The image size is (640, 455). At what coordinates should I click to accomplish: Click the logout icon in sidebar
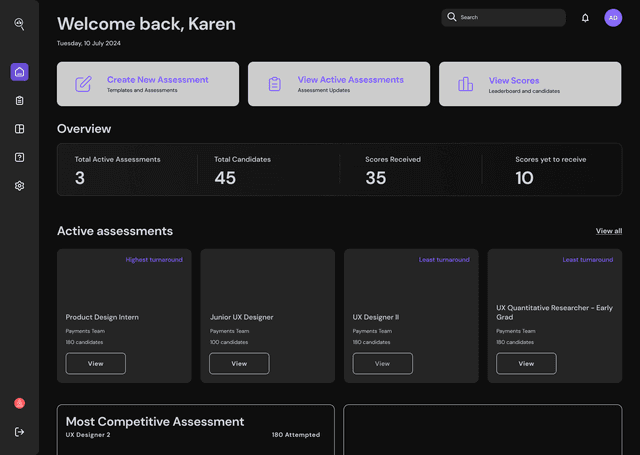click(x=19, y=432)
